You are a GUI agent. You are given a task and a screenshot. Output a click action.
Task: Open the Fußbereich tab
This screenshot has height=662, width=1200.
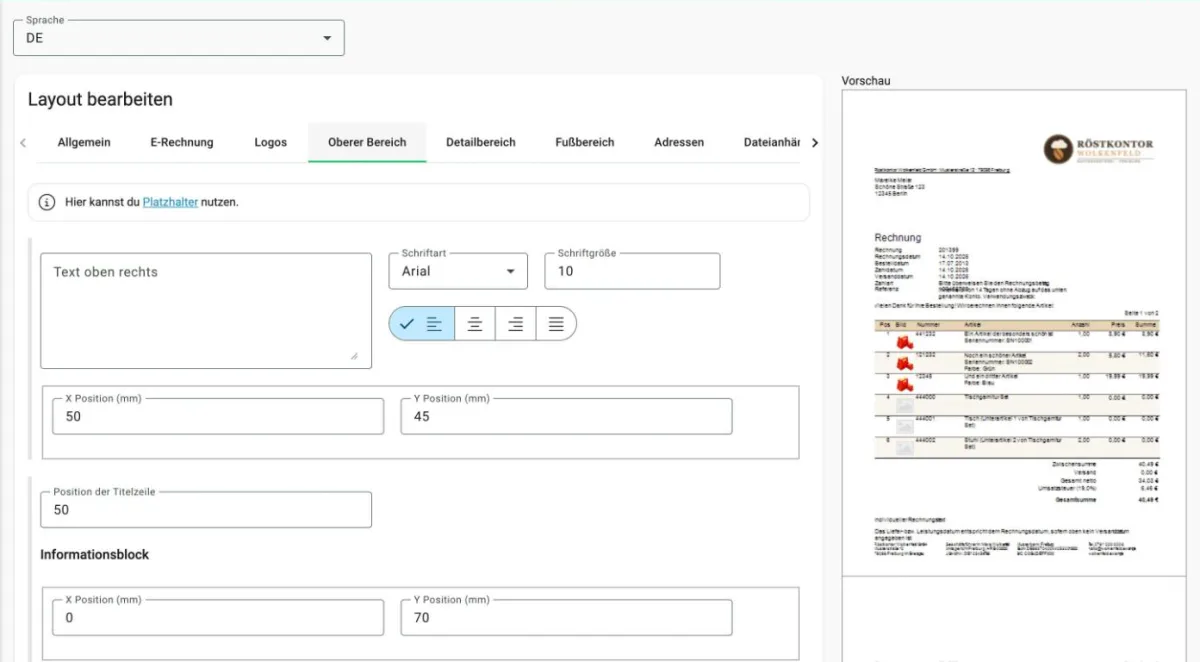[585, 142]
